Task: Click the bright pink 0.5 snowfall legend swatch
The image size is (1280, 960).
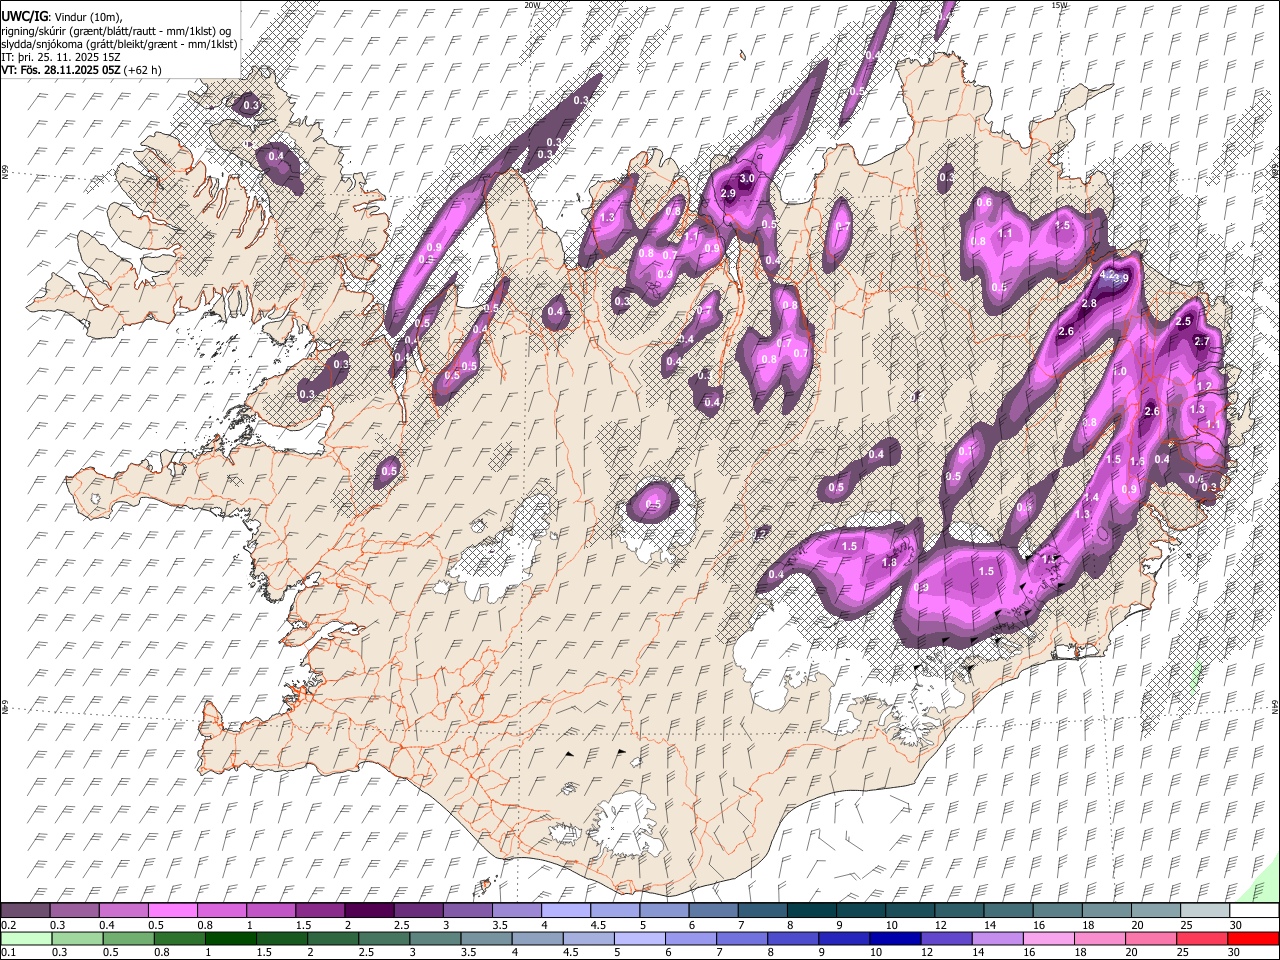Action: coord(173,910)
